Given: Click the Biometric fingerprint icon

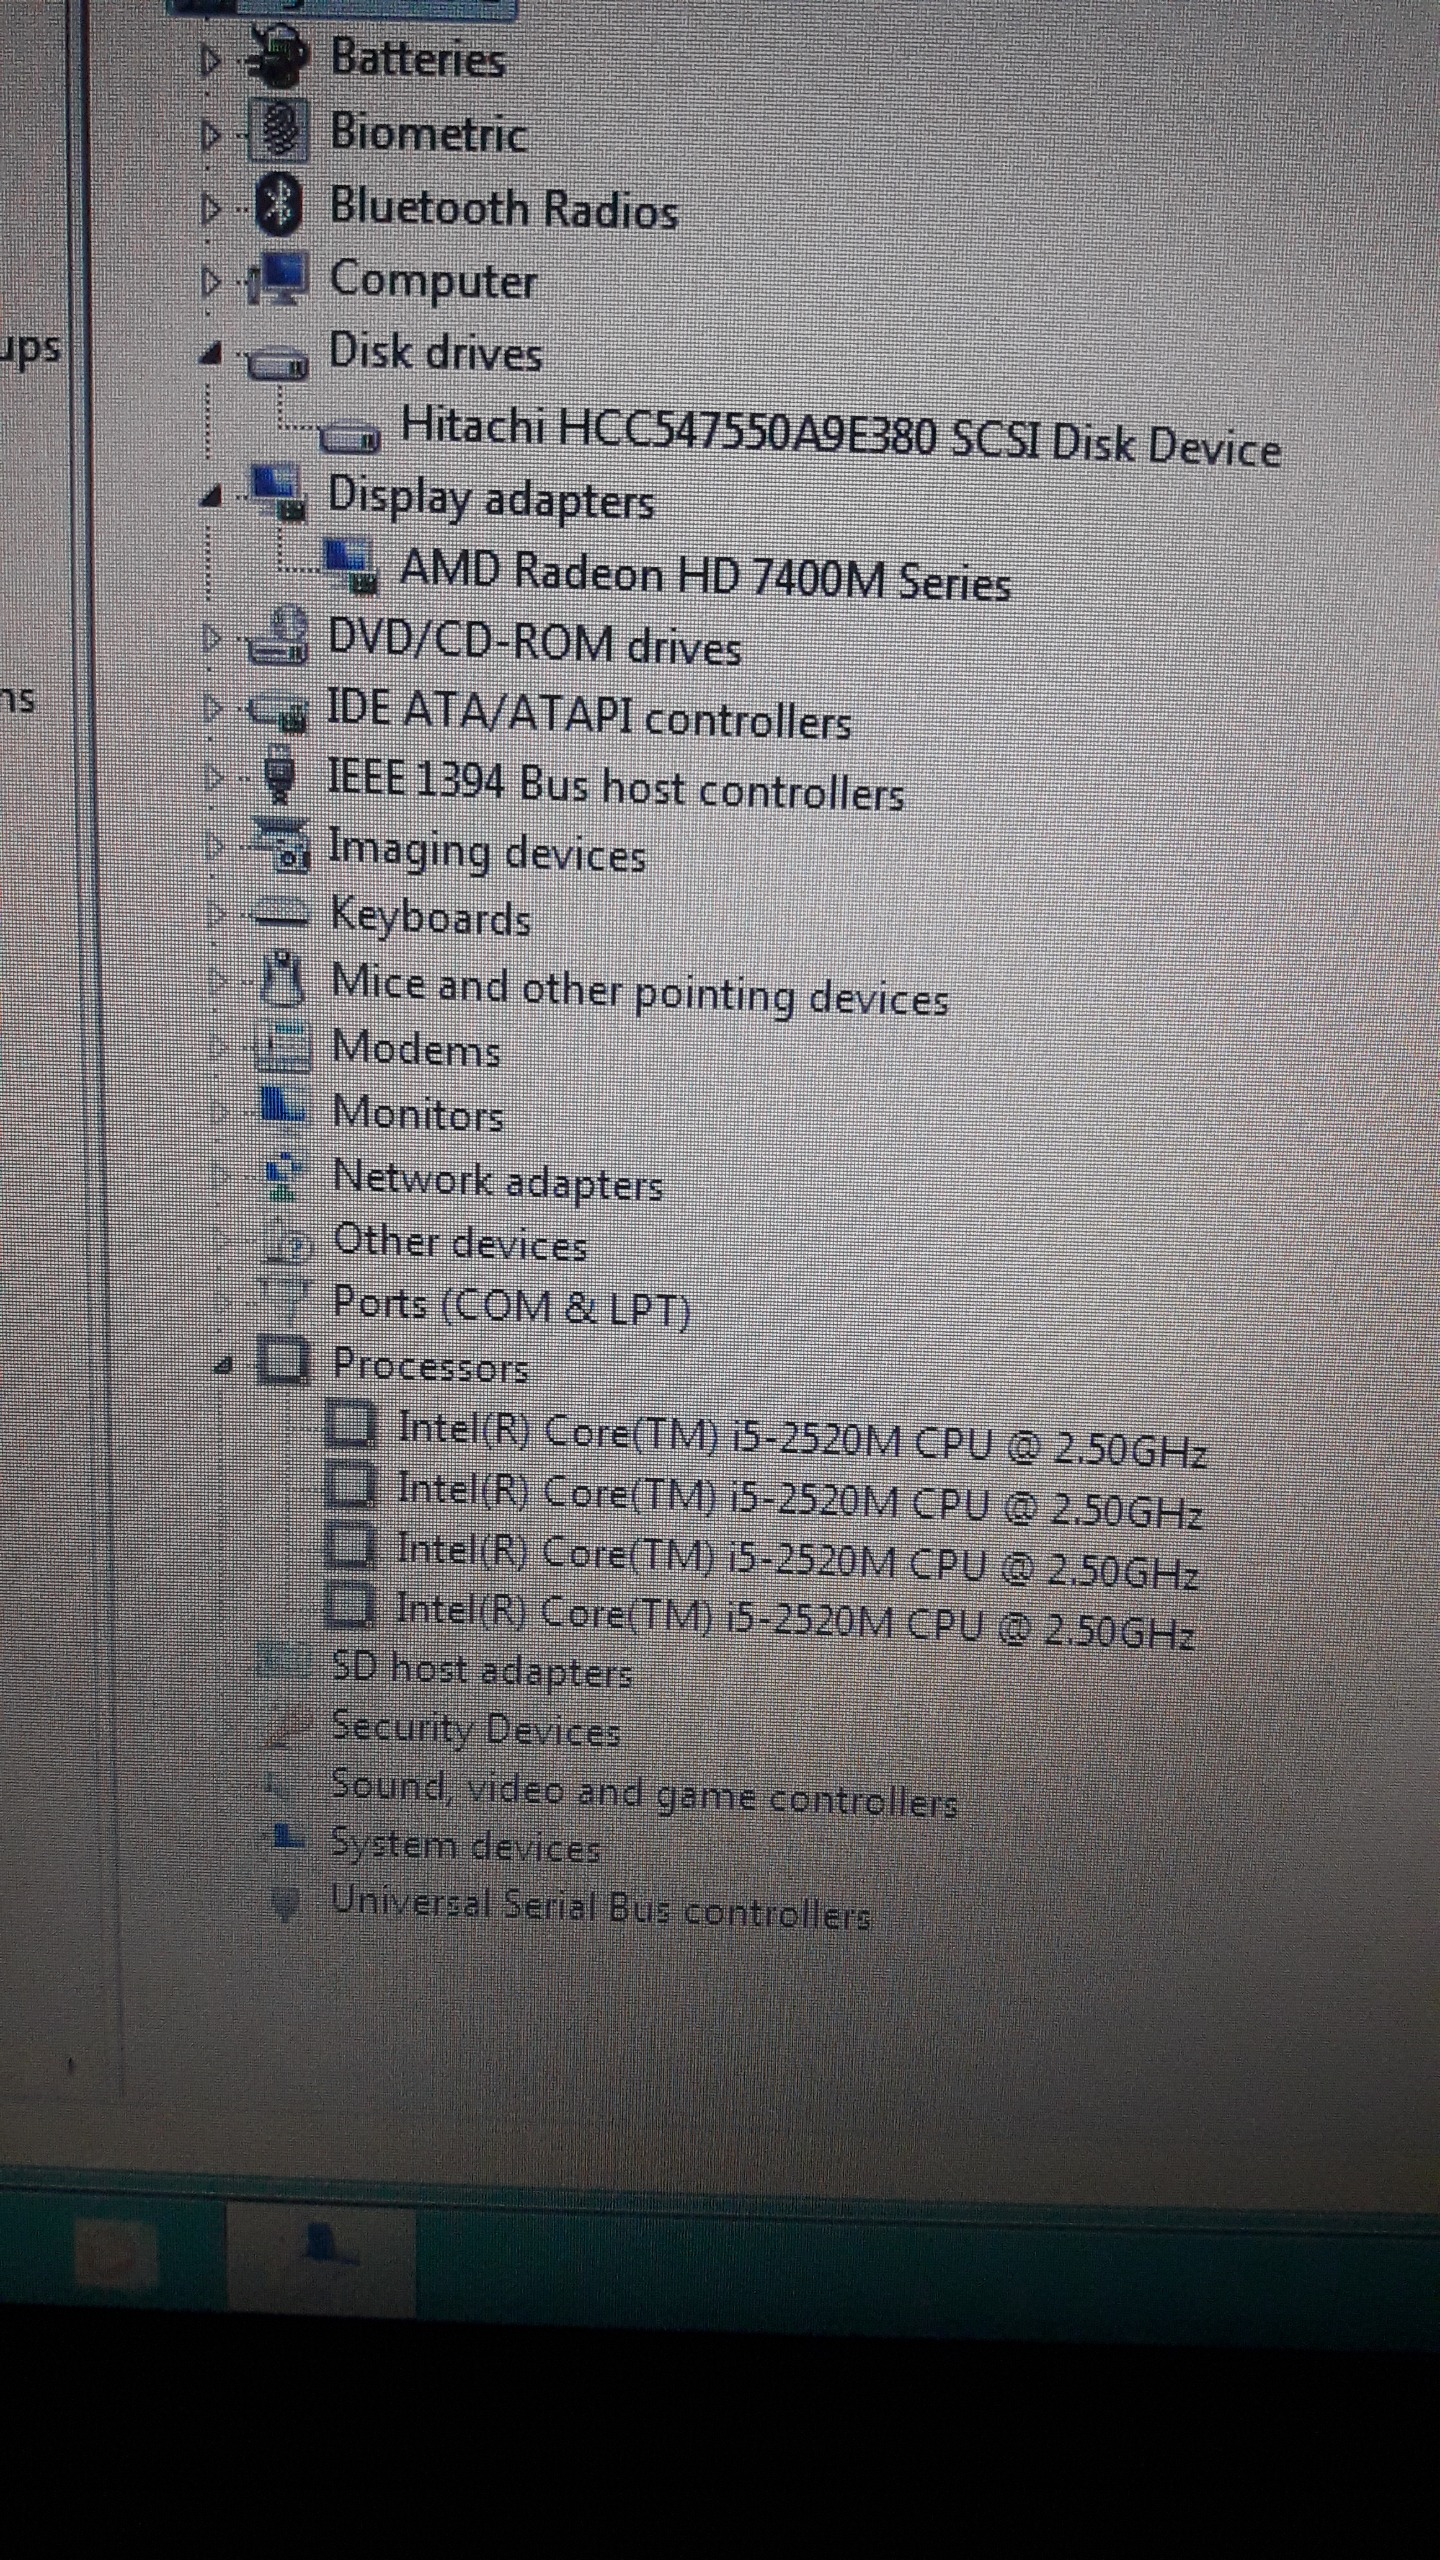Looking at the screenshot, I should point(277,132).
